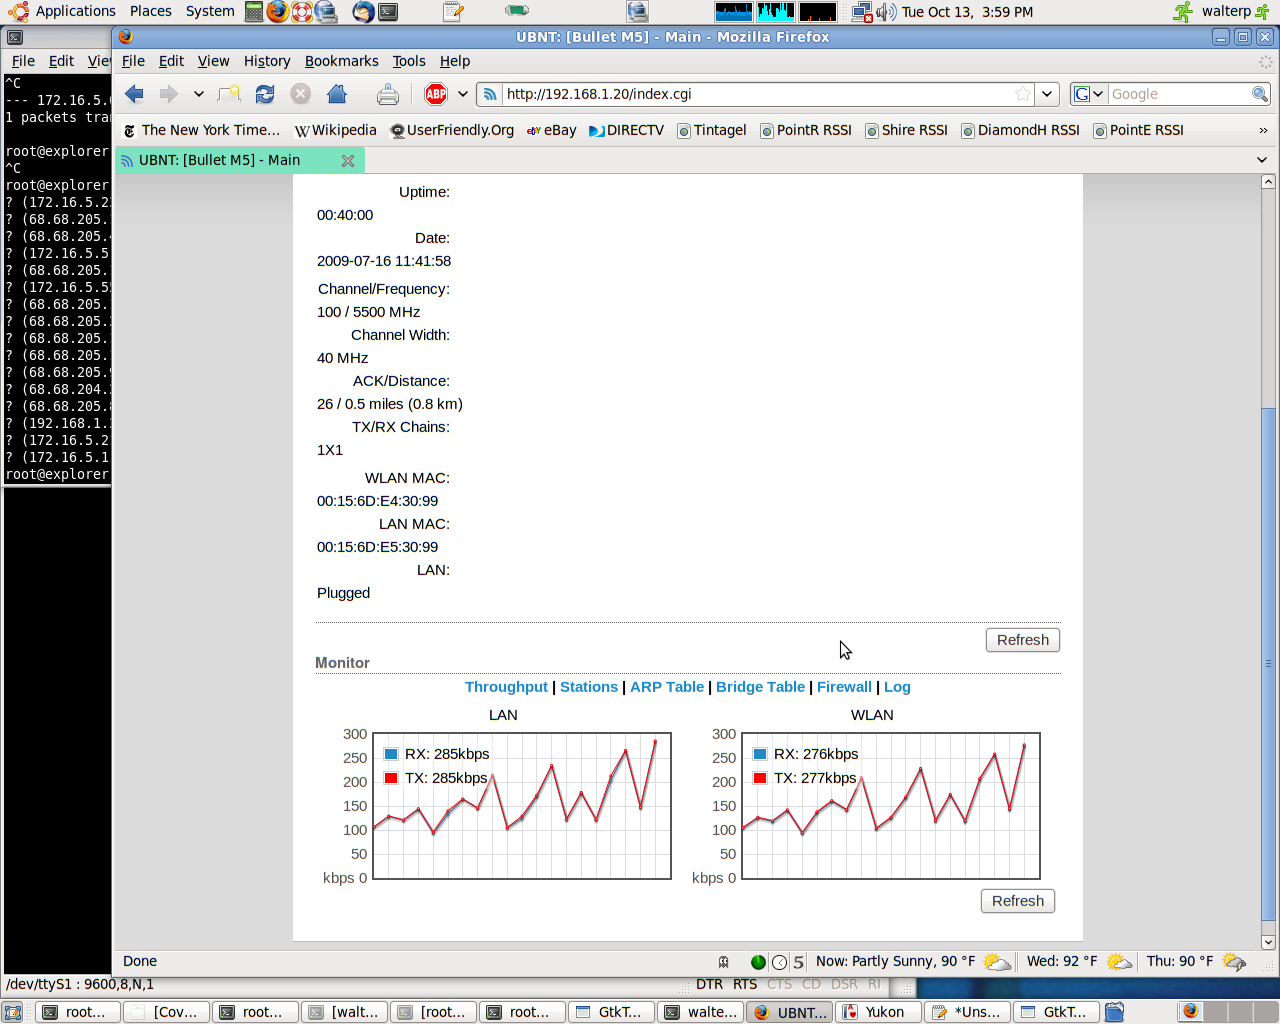Launch Thunderbird mail from top panel
This screenshot has width=1280, height=1024.
(x=364, y=12)
